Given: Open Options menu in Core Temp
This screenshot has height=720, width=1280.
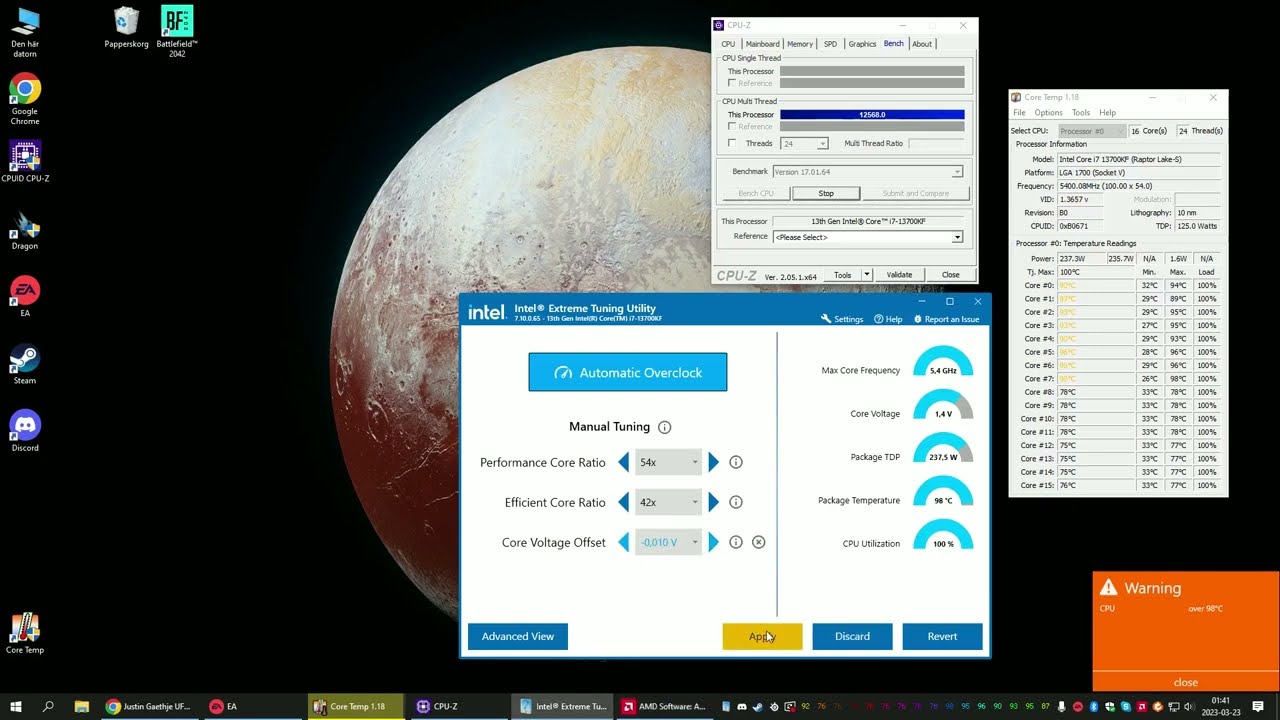Looking at the screenshot, I should [1048, 113].
